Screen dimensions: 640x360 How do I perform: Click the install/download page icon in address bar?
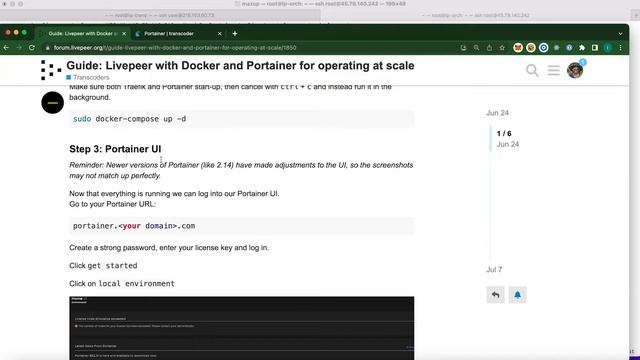[x=463, y=48]
